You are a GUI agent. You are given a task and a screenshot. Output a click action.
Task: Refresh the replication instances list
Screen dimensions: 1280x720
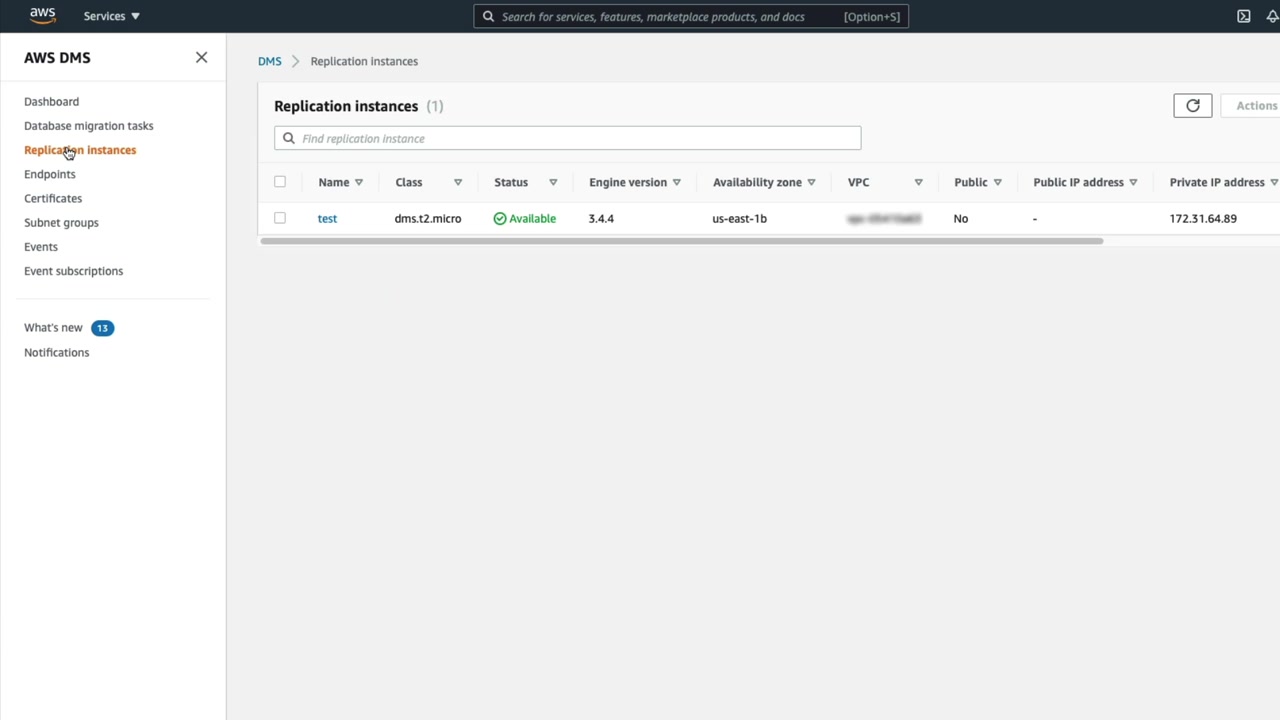[x=1192, y=106]
